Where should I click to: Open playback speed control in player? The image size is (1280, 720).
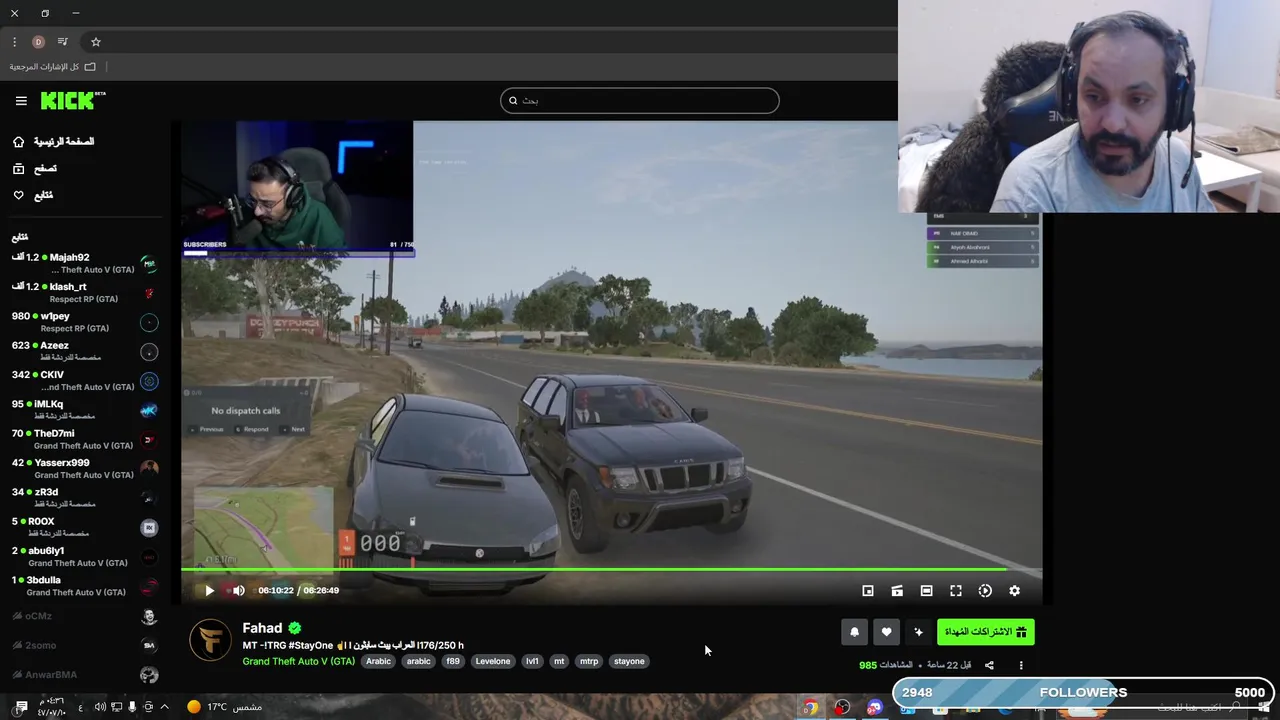(985, 591)
